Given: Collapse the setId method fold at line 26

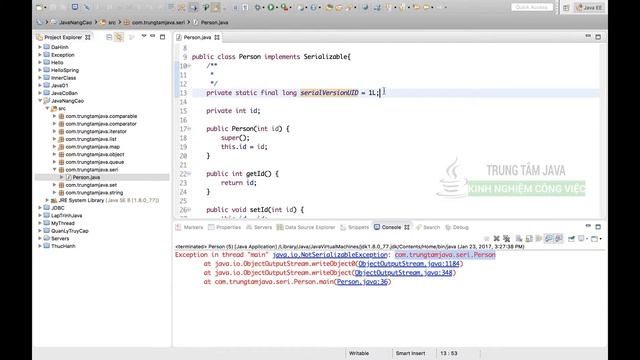Looking at the screenshot, I should click(x=189, y=210).
